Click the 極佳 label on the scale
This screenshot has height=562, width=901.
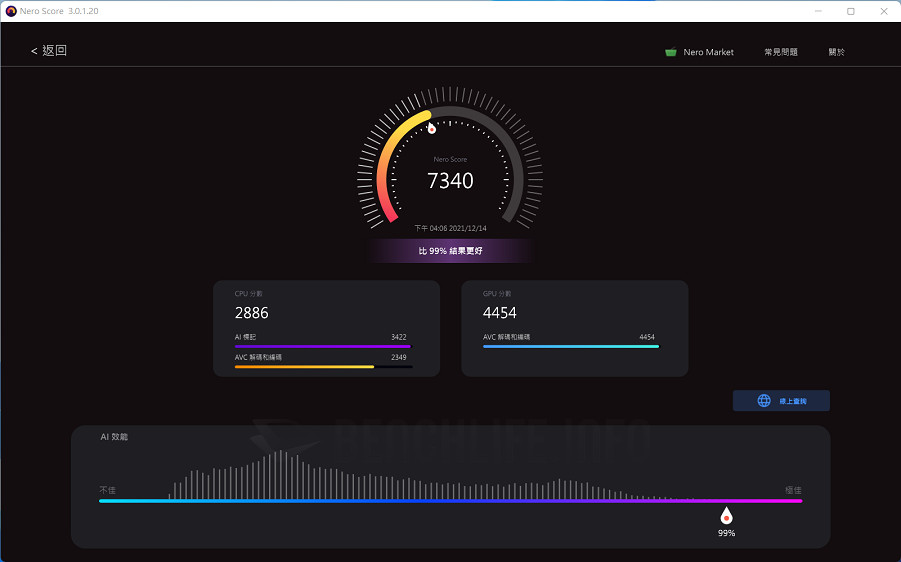click(793, 490)
